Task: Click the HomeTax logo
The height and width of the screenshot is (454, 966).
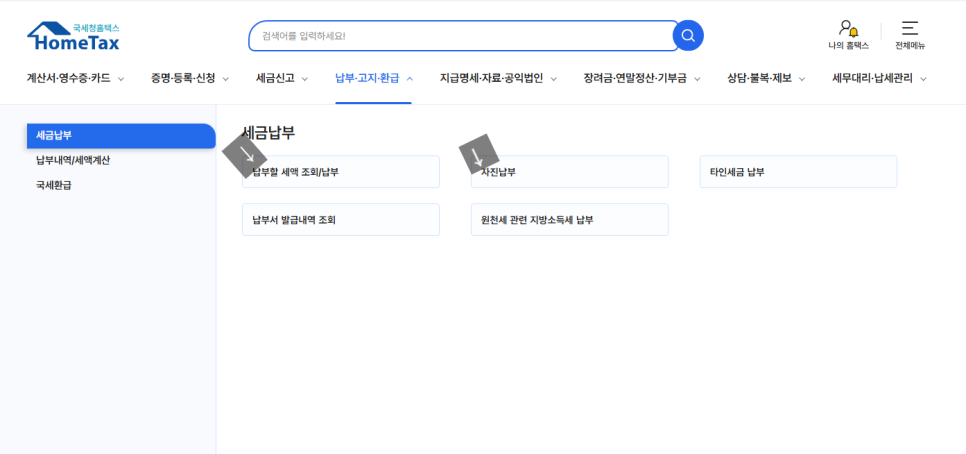Action: click(x=73, y=37)
